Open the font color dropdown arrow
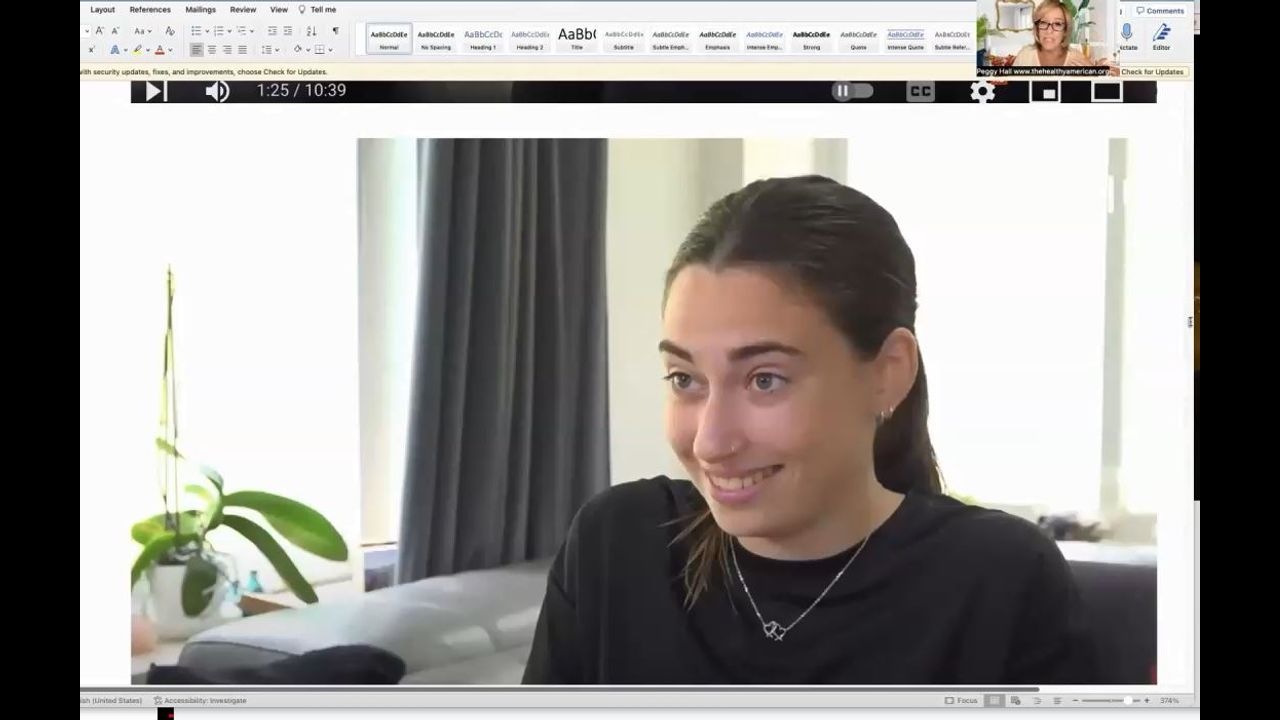The height and width of the screenshot is (720, 1280). [170, 50]
